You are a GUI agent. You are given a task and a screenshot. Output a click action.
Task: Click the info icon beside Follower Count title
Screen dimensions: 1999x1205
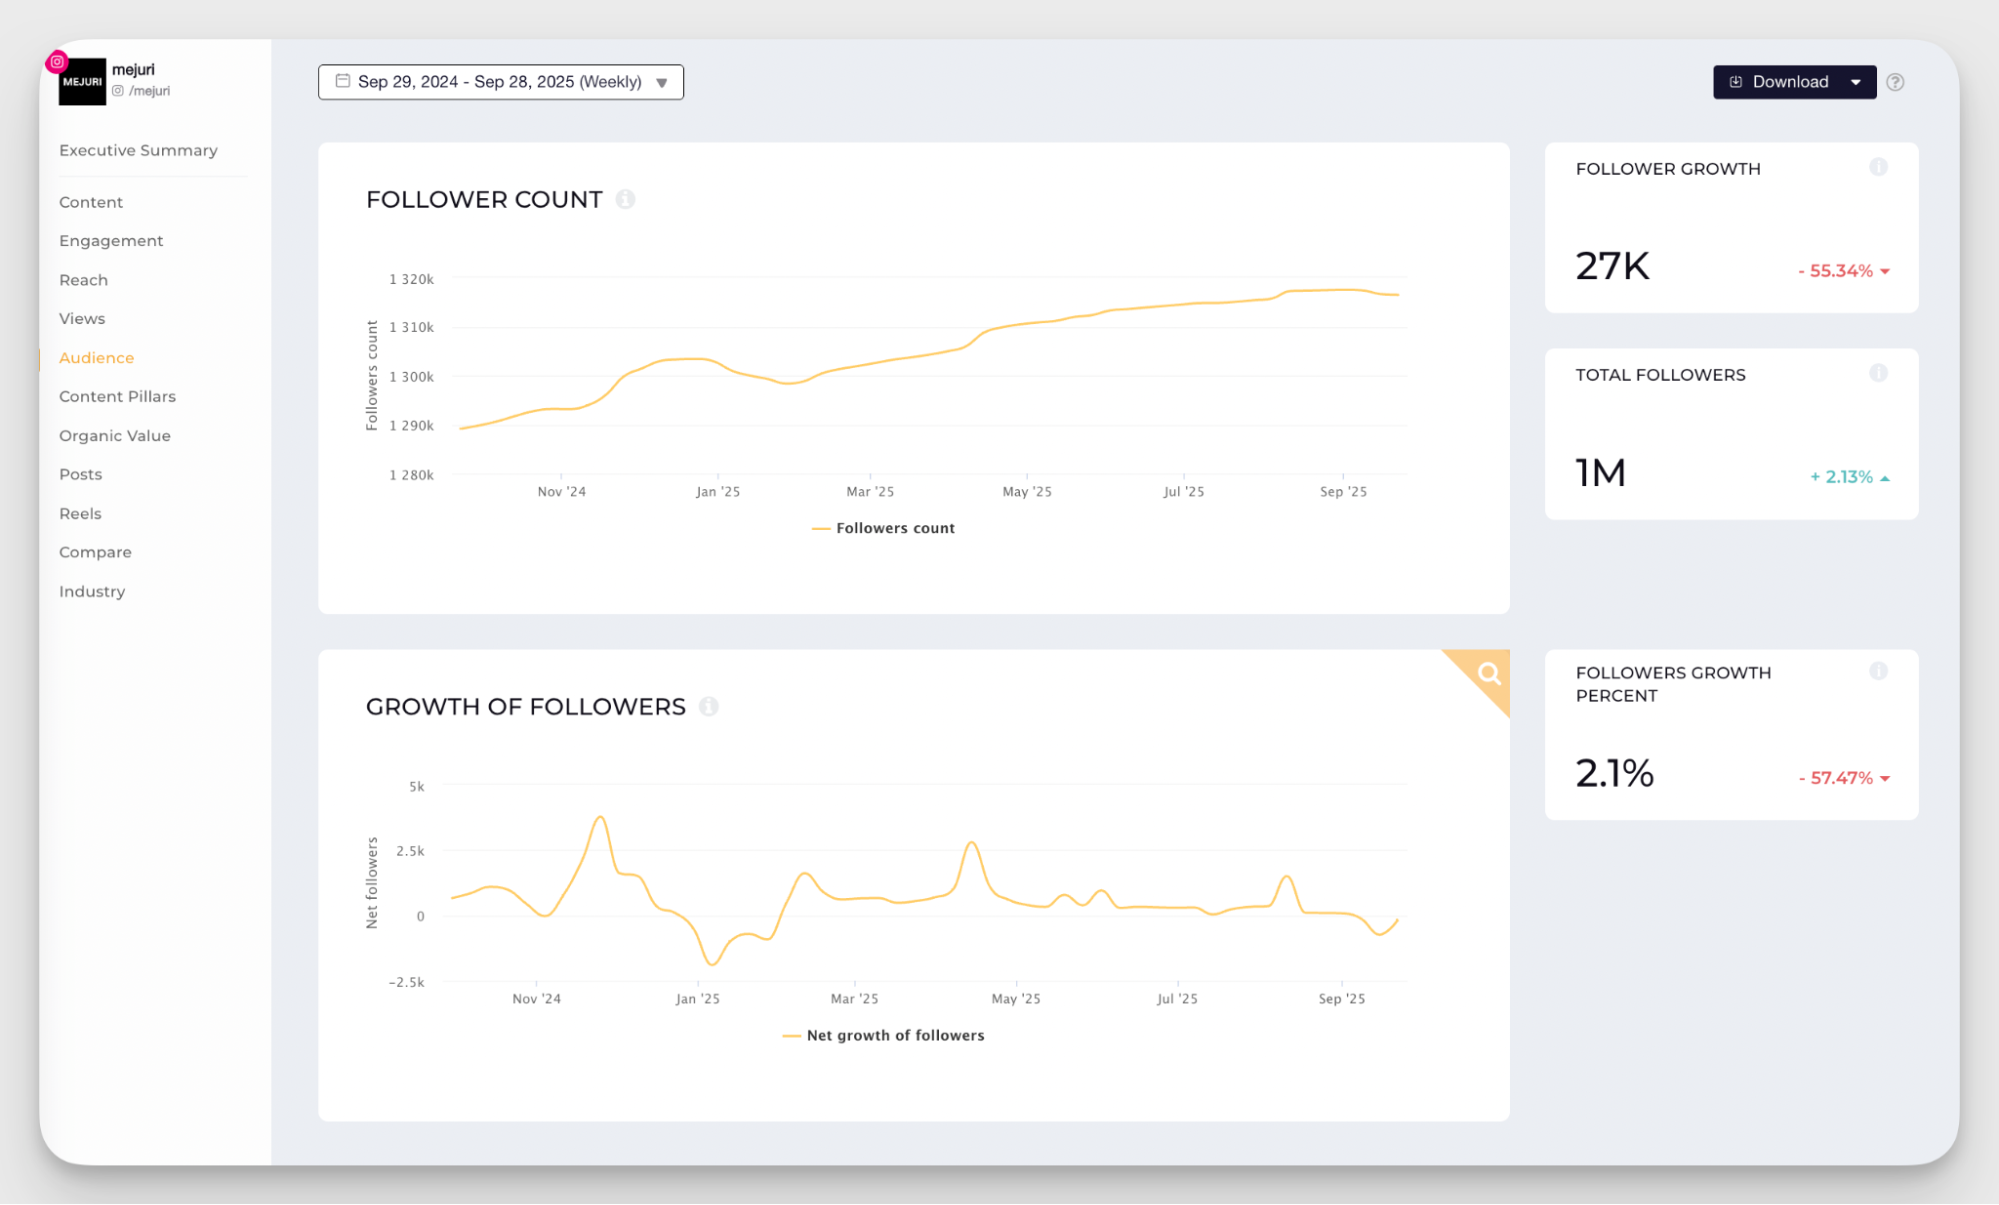(x=625, y=199)
